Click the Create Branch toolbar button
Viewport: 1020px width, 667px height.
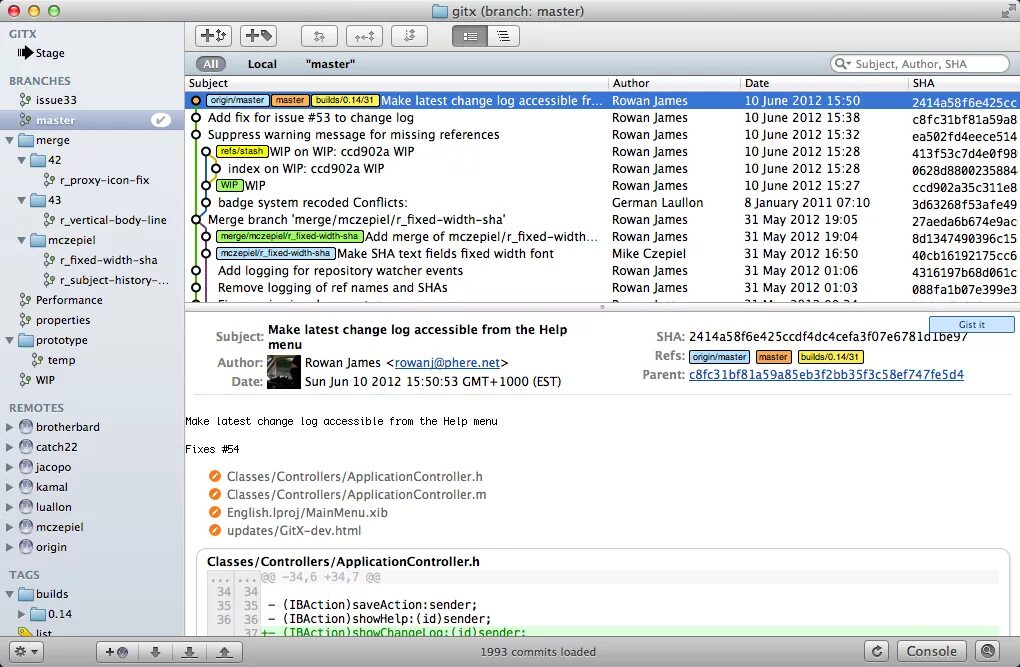tap(213, 36)
